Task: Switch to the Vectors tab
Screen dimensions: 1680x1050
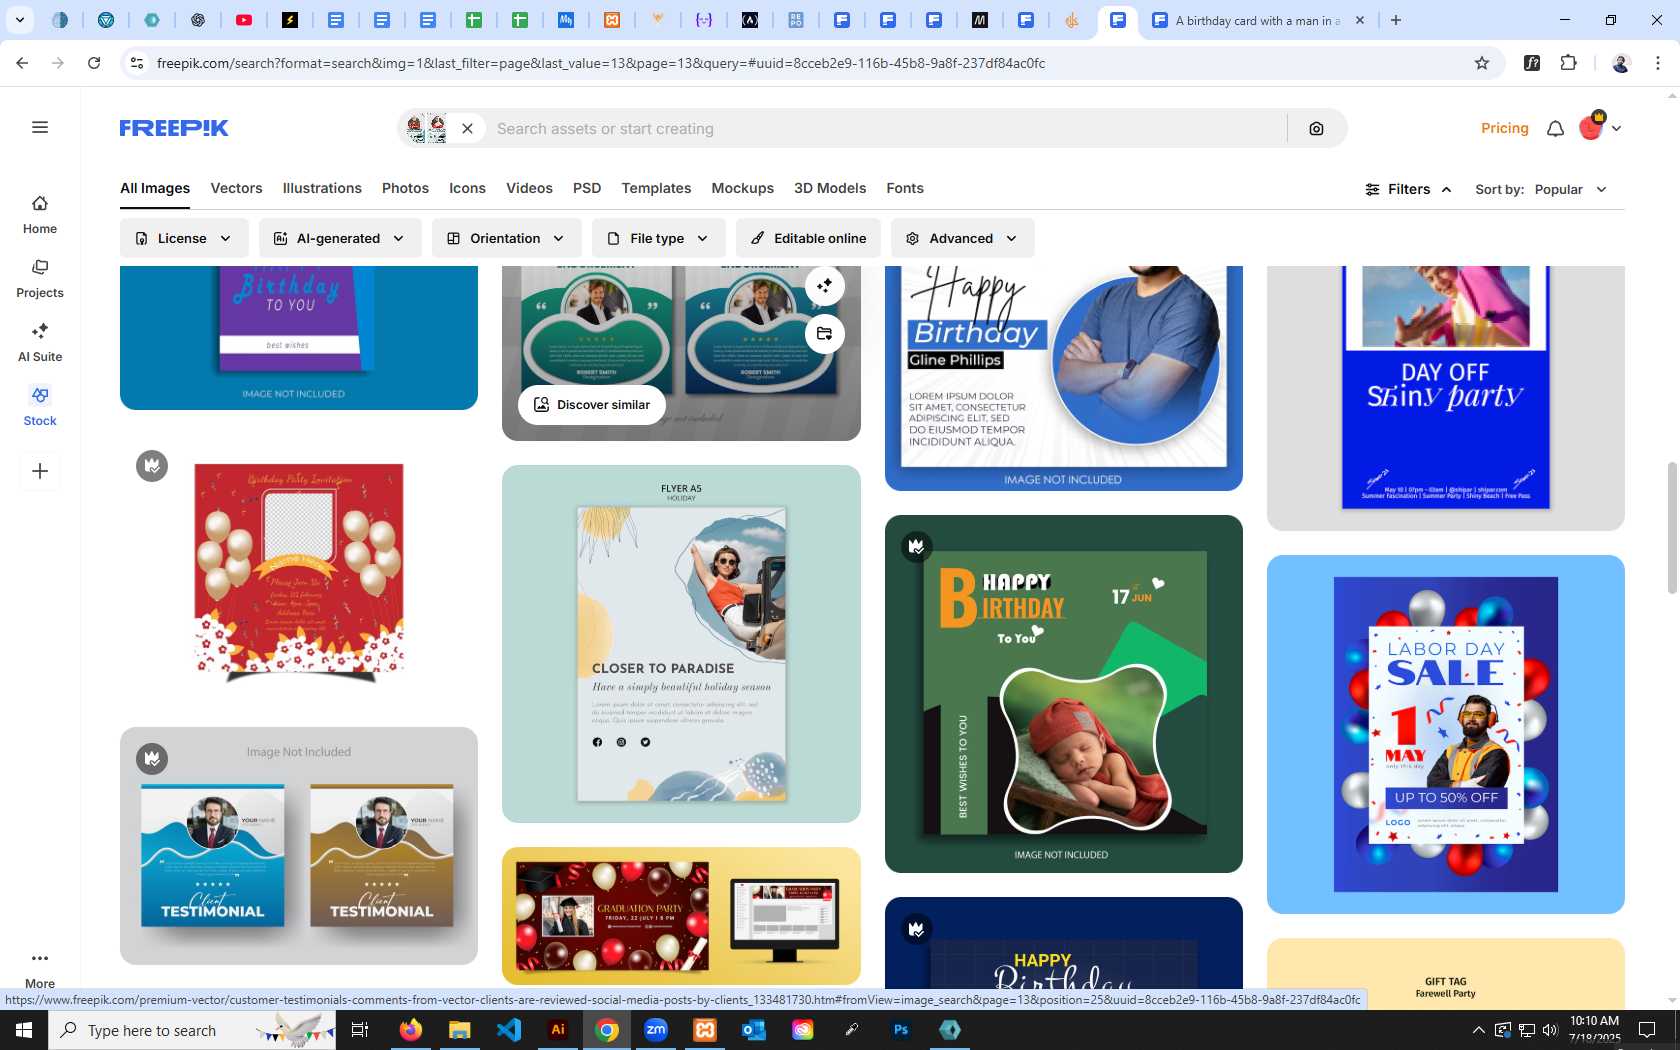Action: pyautogui.click(x=236, y=188)
